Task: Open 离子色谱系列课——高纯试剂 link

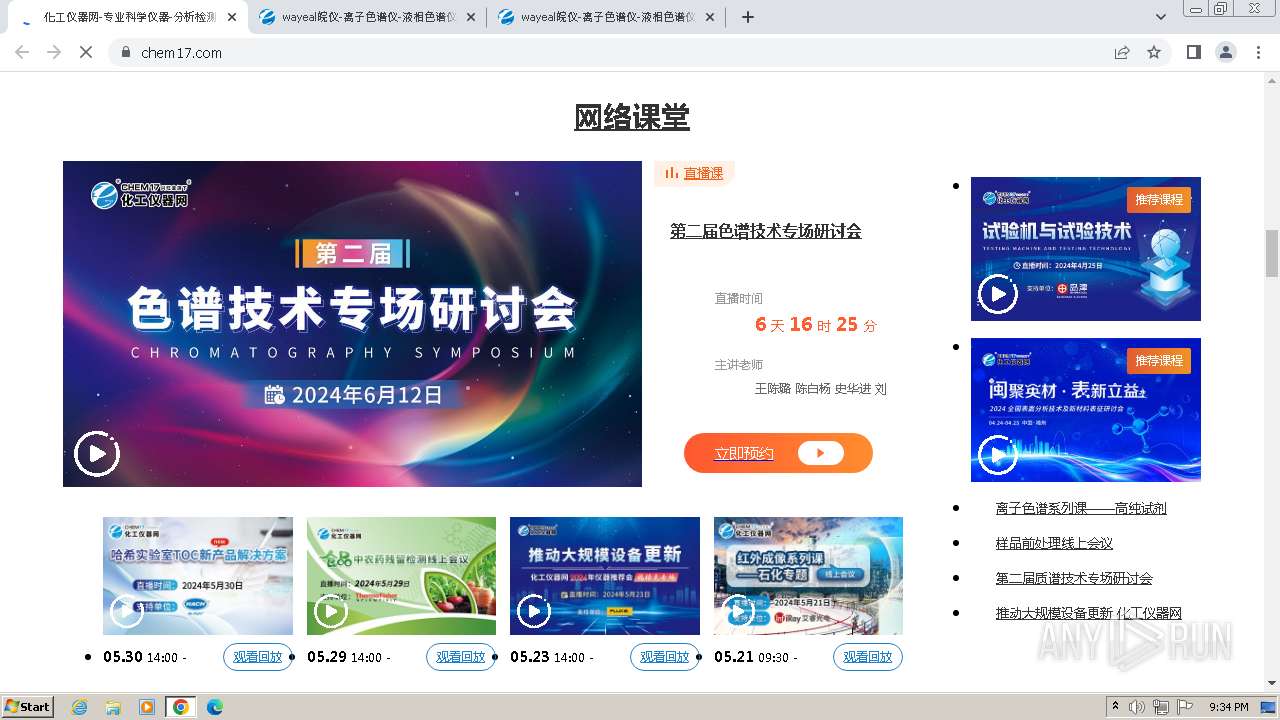Action: click(x=1081, y=508)
